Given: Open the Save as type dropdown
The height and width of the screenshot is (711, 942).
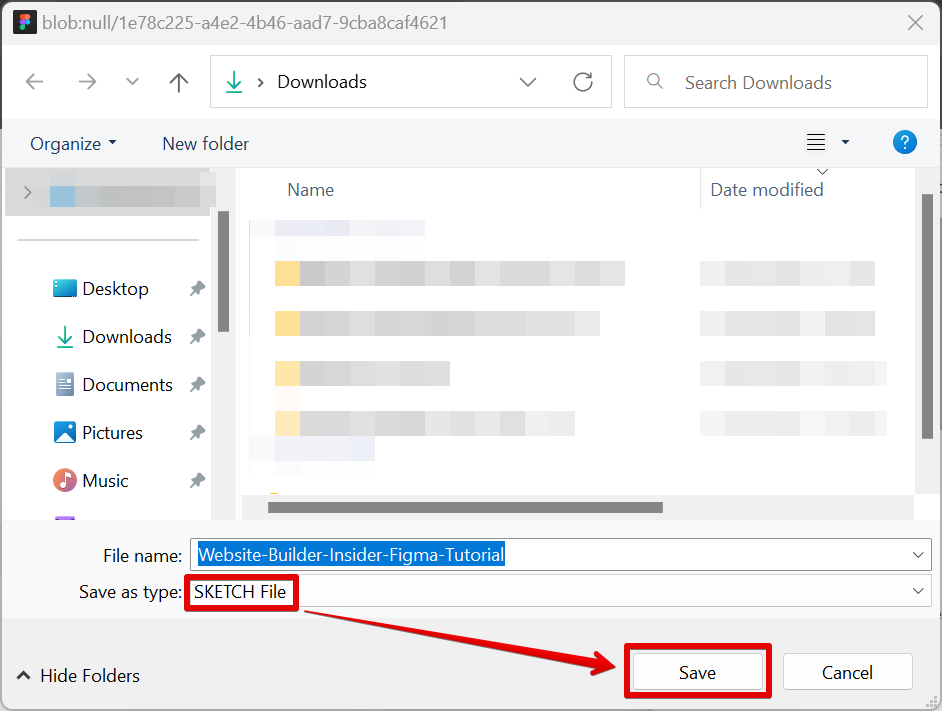Looking at the screenshot, I should 917,592.
